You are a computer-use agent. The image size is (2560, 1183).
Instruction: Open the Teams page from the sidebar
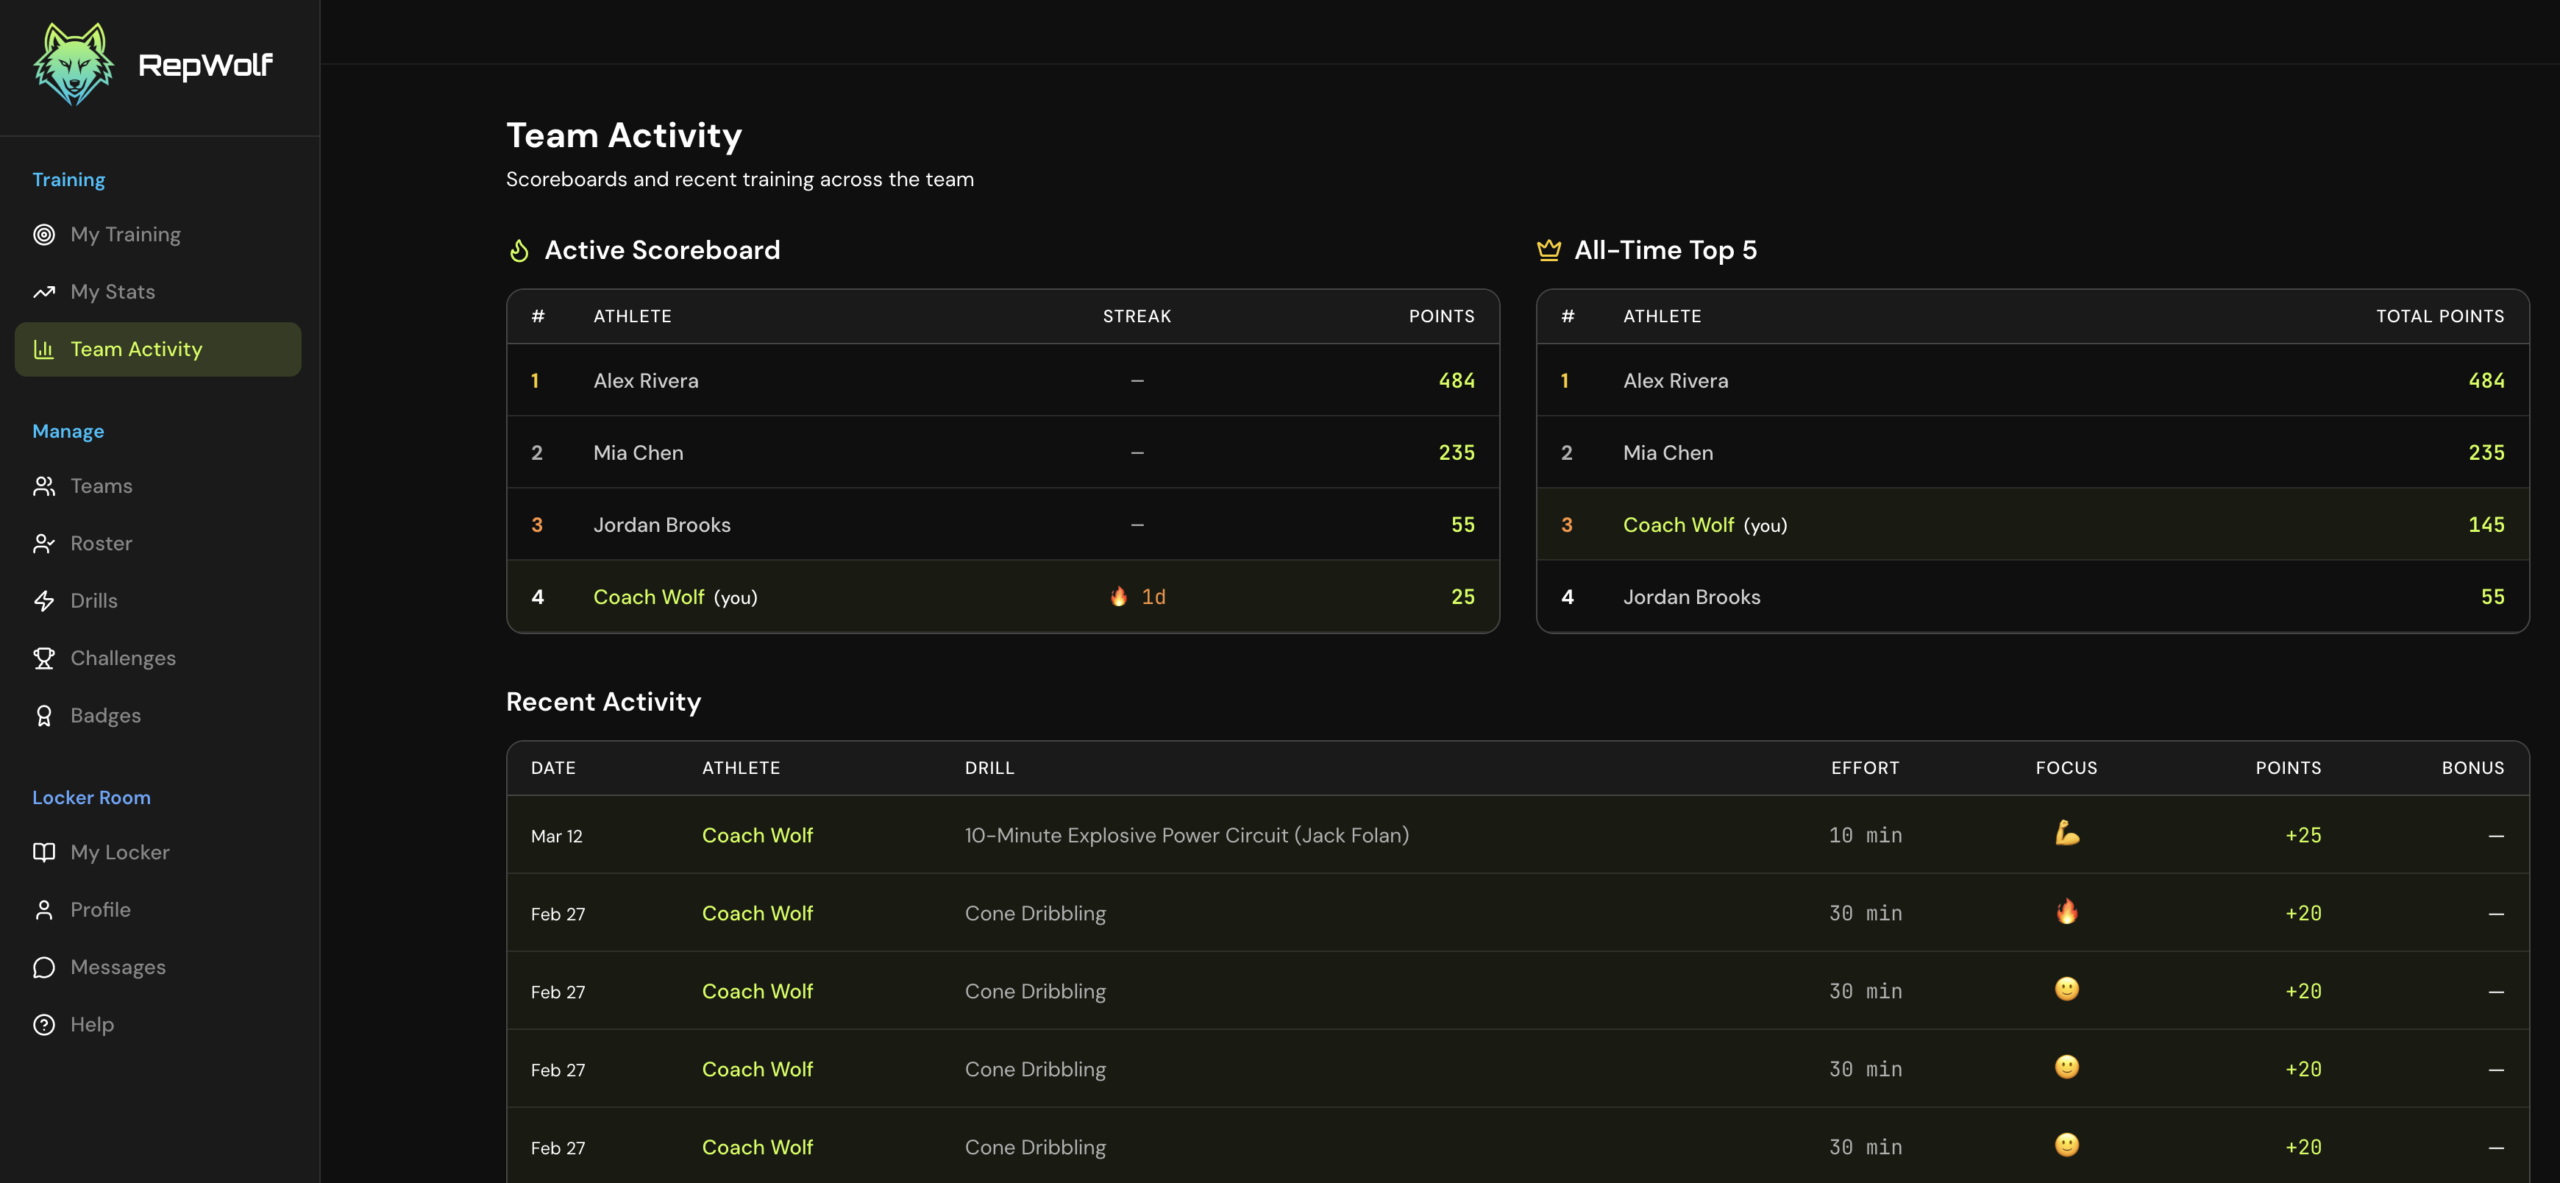click(x=101, y=486)
